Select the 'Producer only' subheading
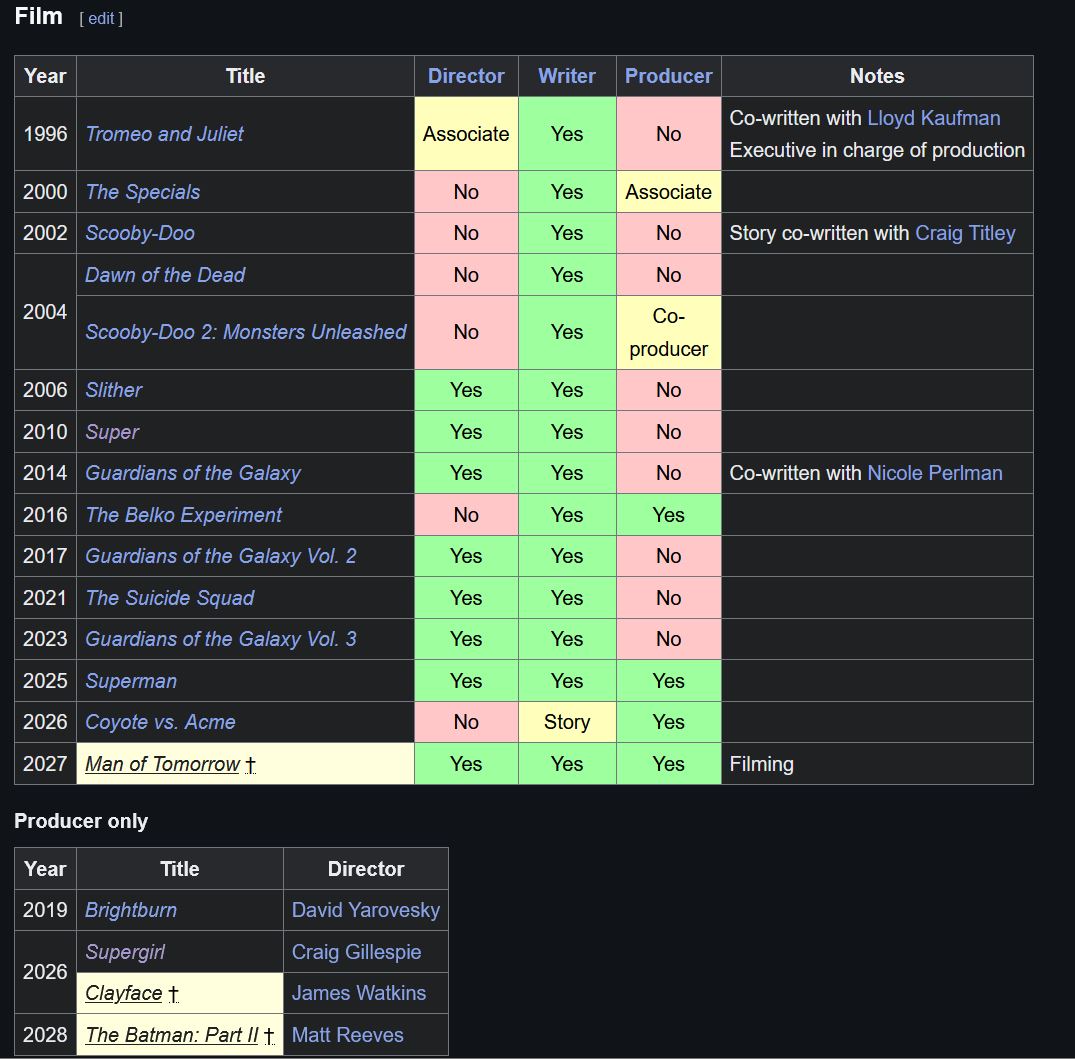The width and height of the screenshot is (1075, 1059). coord(81,821)
